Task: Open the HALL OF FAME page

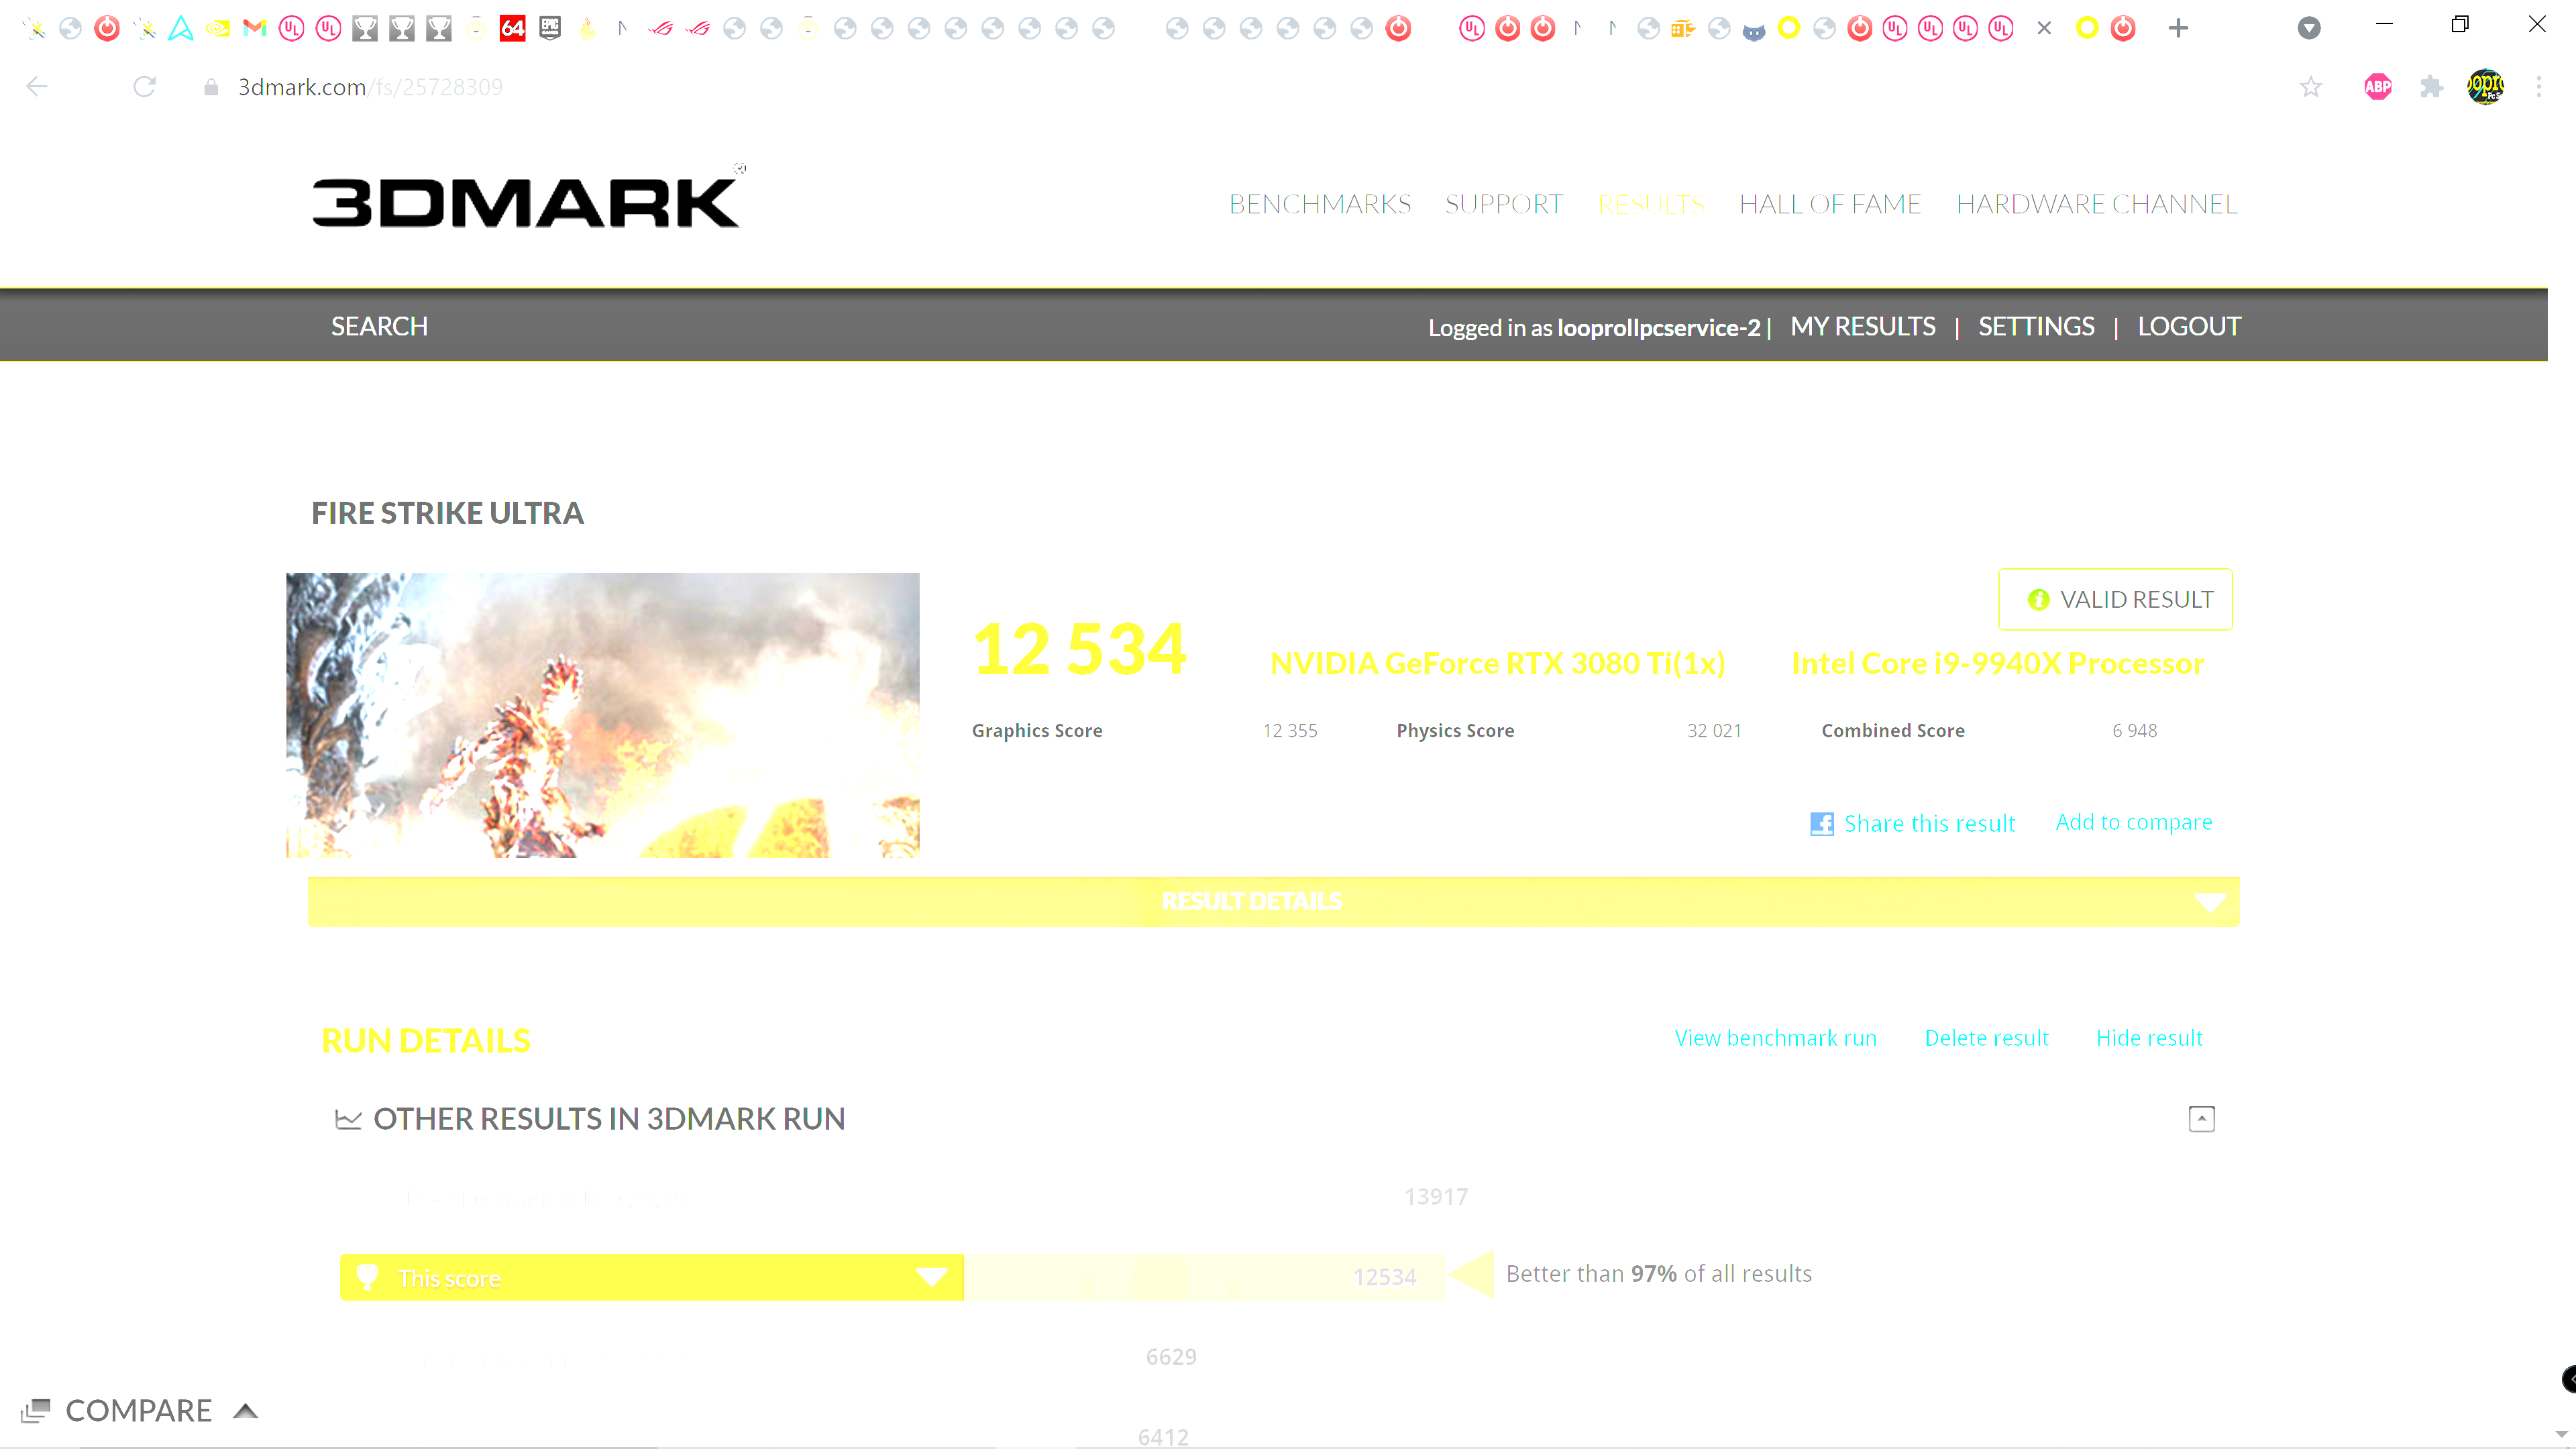Action: click(1830, 204)
